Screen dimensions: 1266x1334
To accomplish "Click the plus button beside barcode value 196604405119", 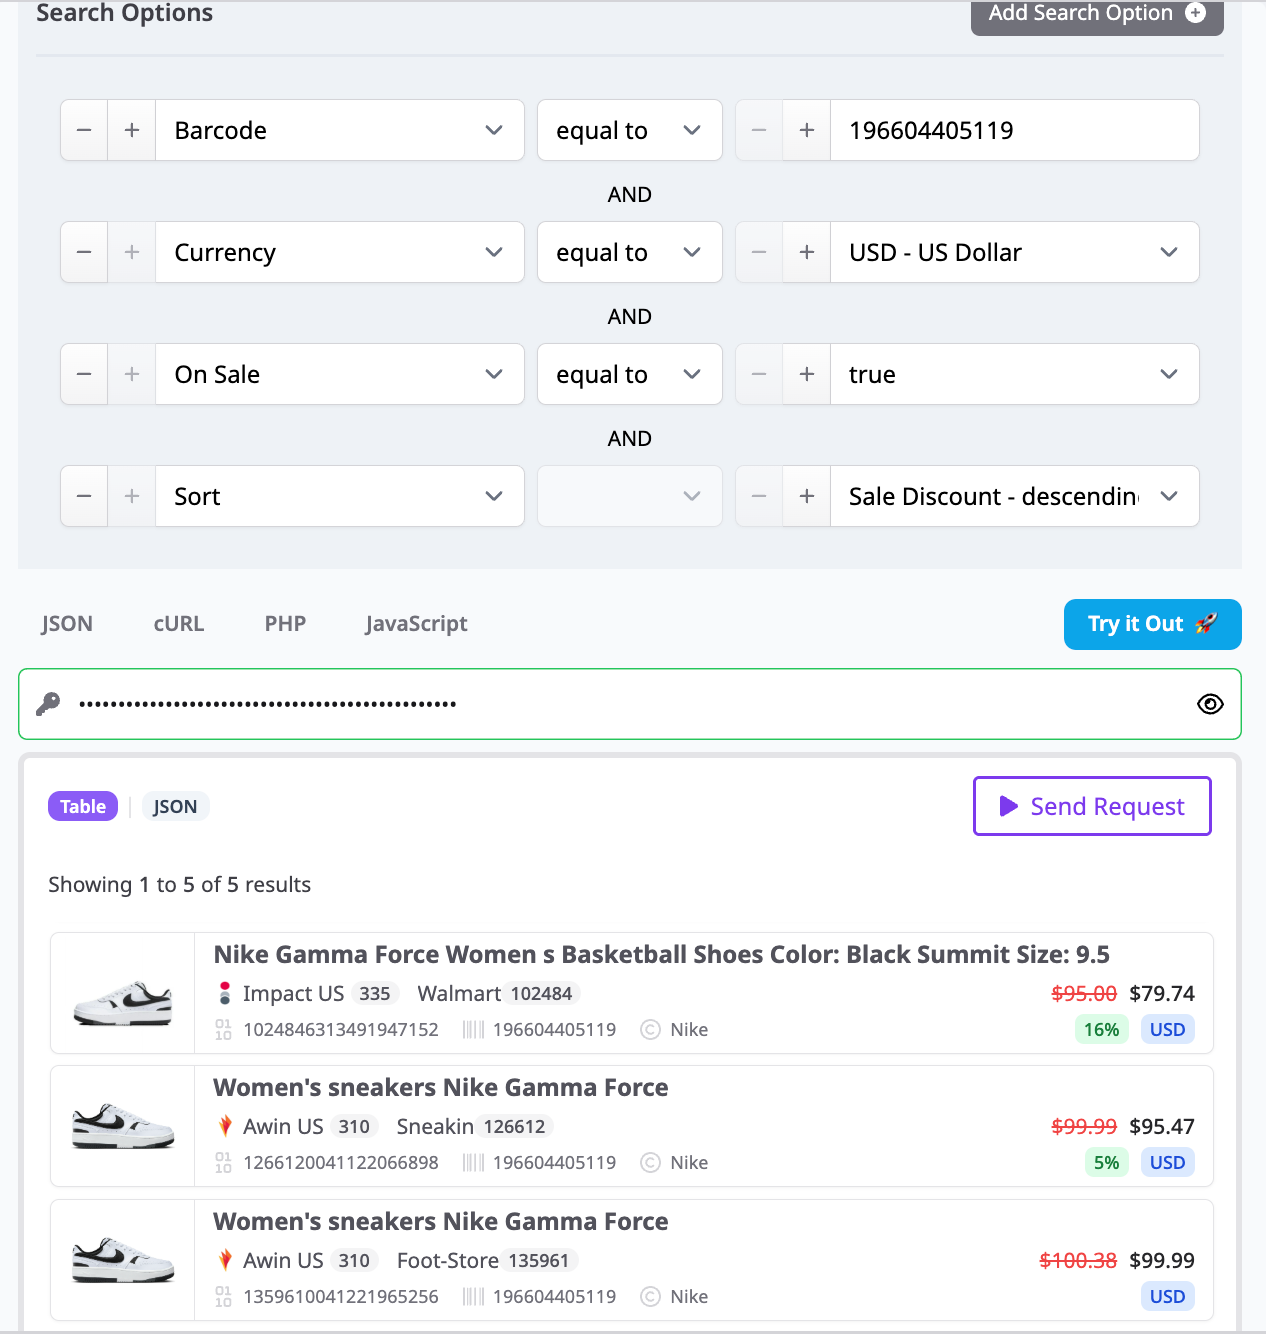I will pyautogui.click(x=807, y=130).
